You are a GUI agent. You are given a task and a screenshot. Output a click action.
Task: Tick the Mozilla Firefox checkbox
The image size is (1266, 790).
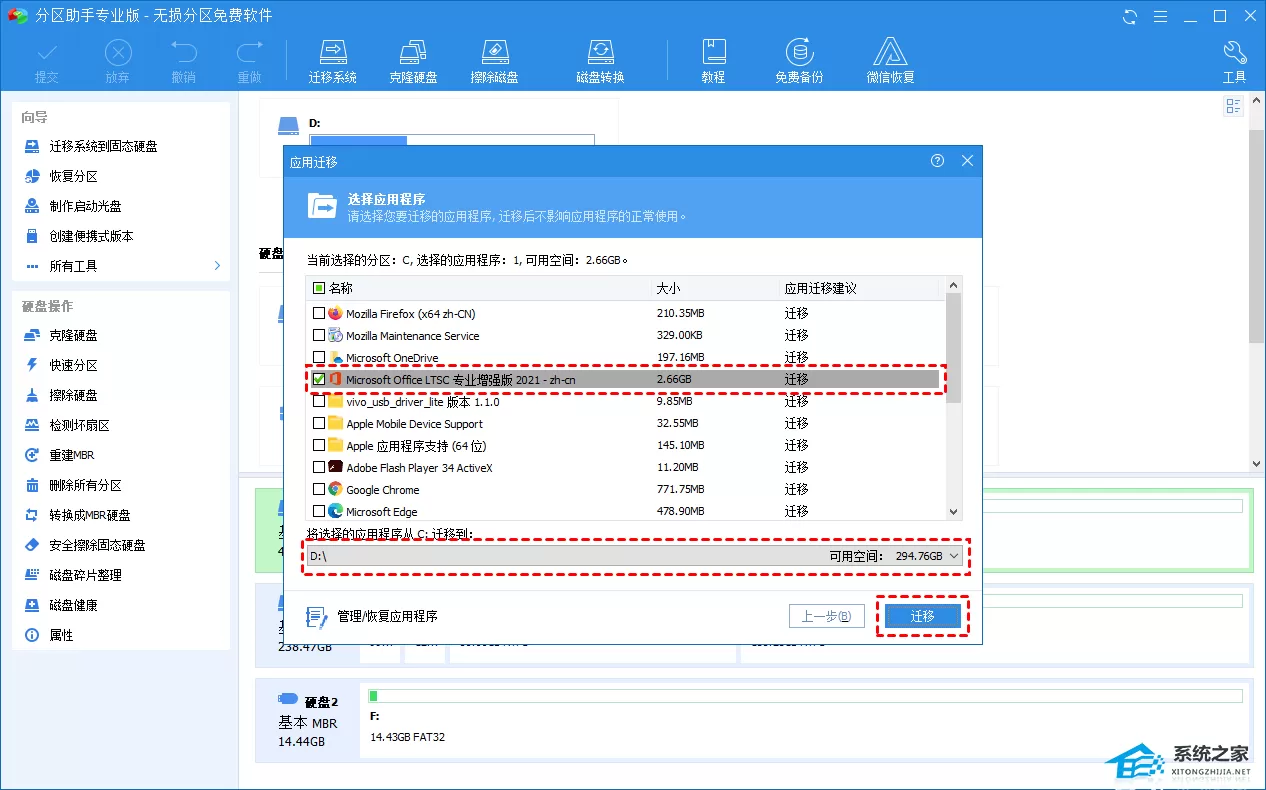click(x=319, y=313)
